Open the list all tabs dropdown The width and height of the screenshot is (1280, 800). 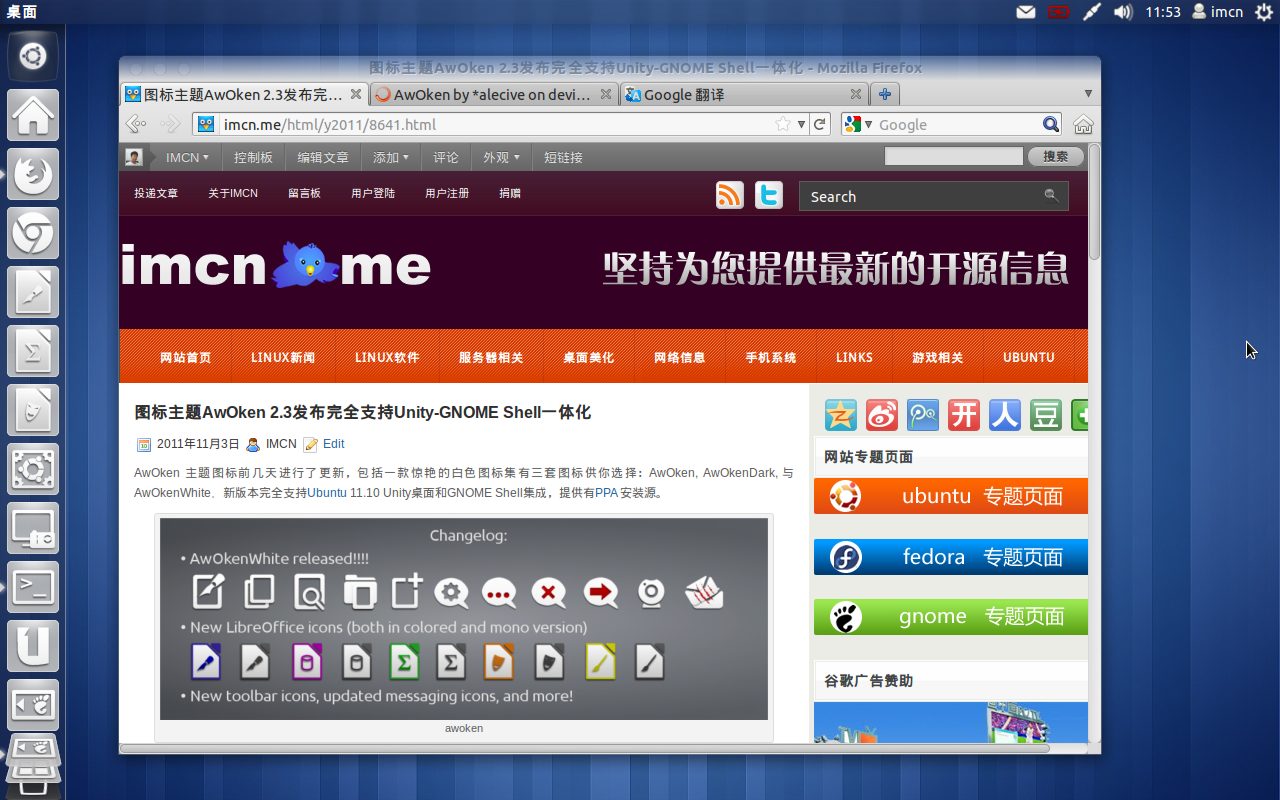(x=1088, y=94)
